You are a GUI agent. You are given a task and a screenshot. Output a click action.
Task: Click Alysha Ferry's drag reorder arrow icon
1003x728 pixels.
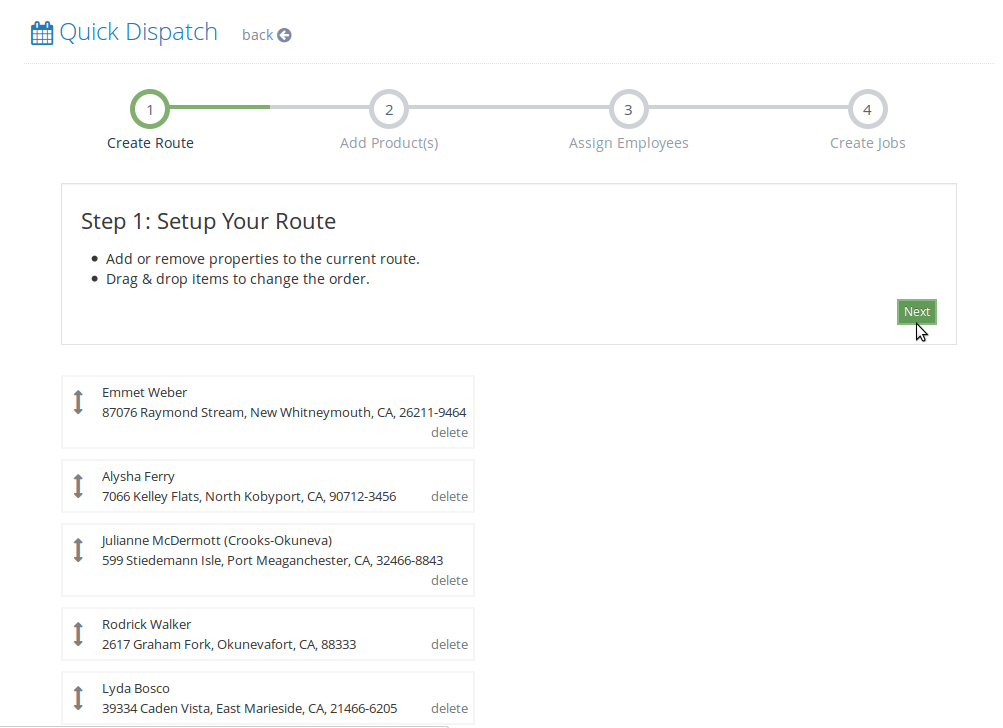[x=78, y=486]
